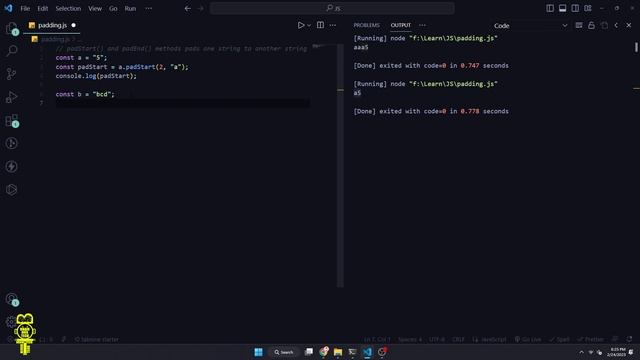Open Windows Start menu
640x360 pixels.
[258, 352]
